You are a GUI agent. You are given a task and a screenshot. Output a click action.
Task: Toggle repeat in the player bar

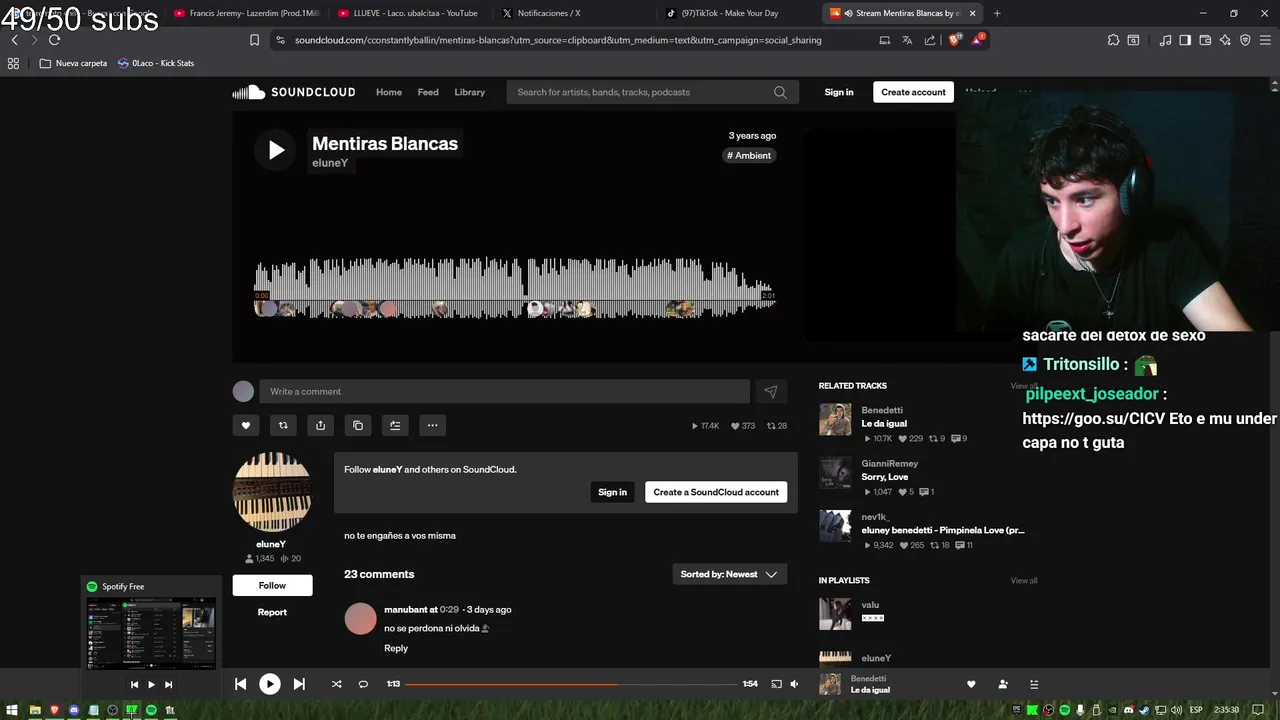[x=363, y=684]
